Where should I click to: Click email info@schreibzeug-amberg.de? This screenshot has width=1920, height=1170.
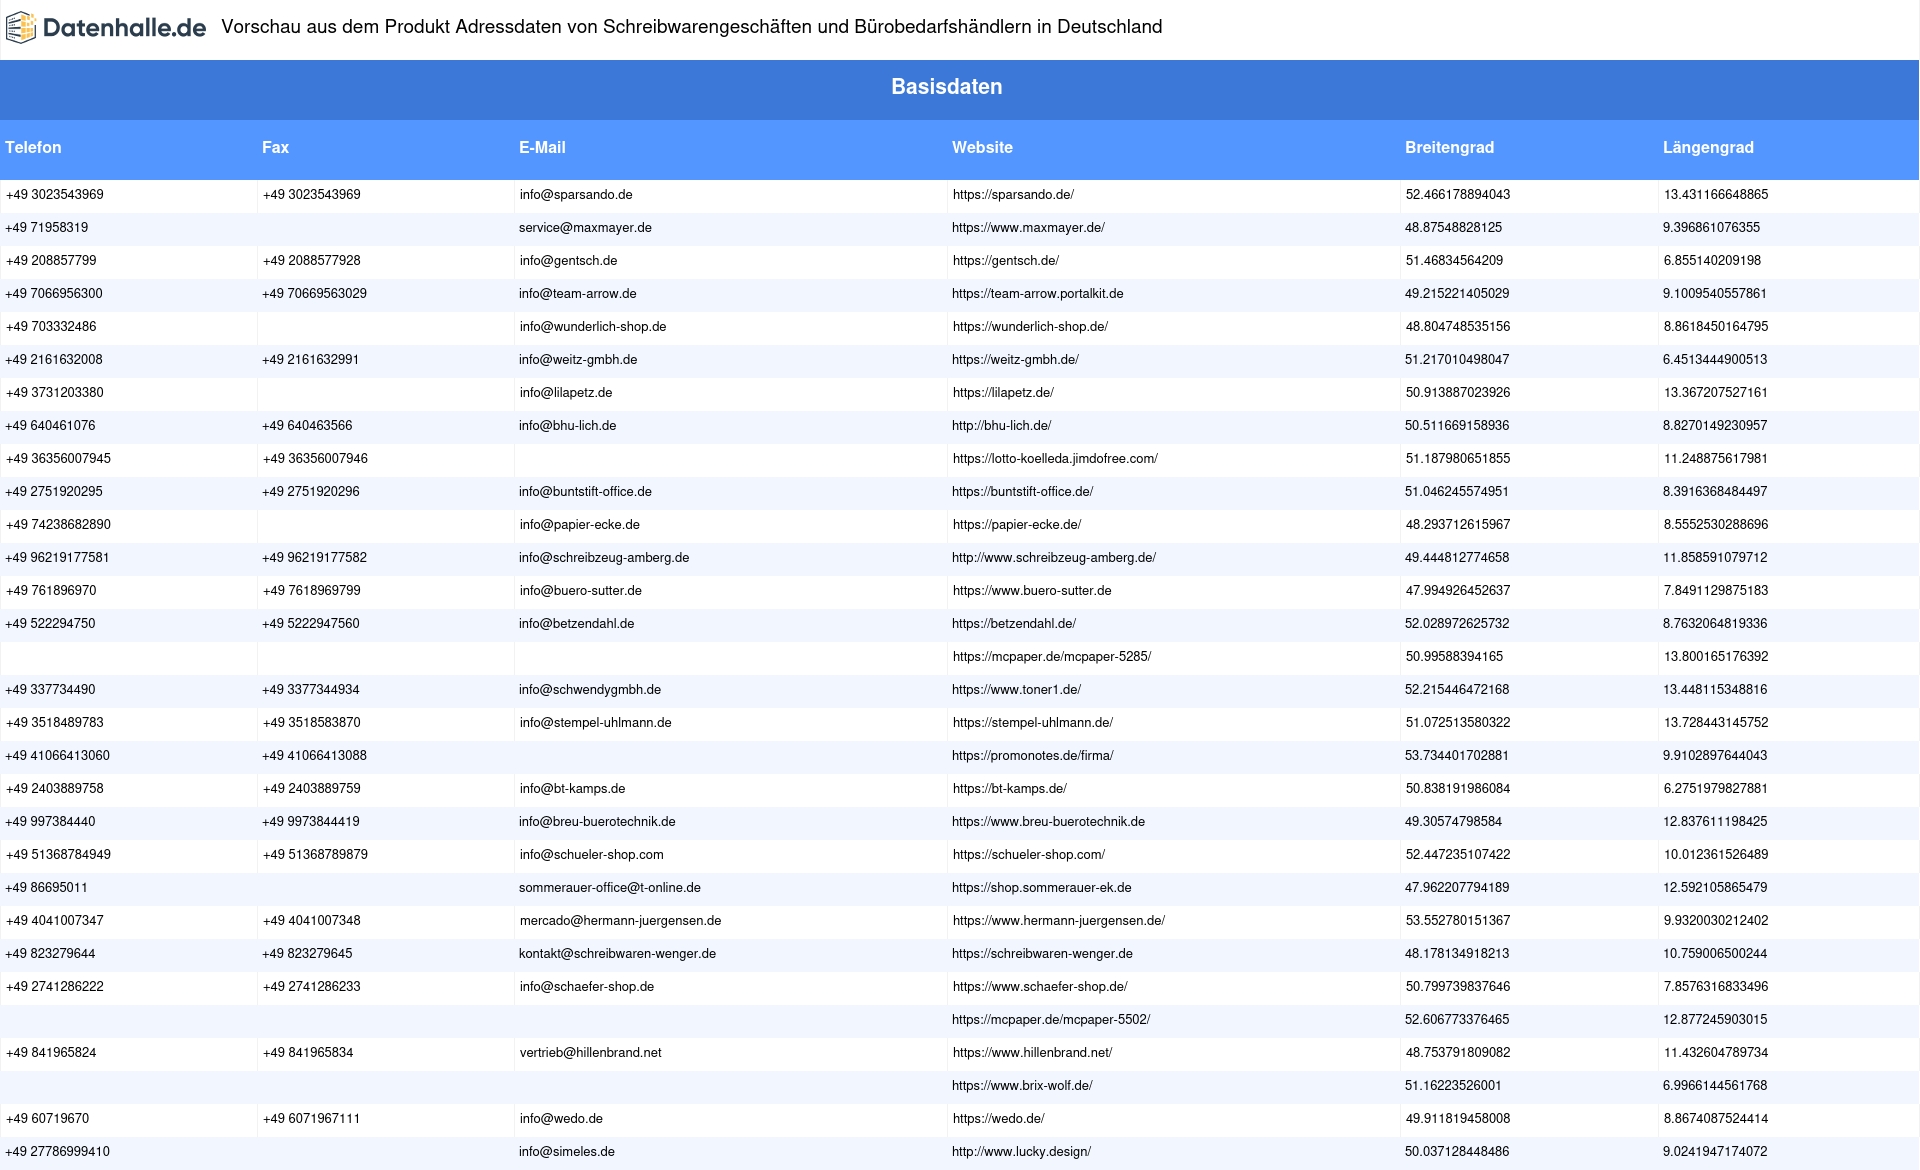tap(604, 558)
